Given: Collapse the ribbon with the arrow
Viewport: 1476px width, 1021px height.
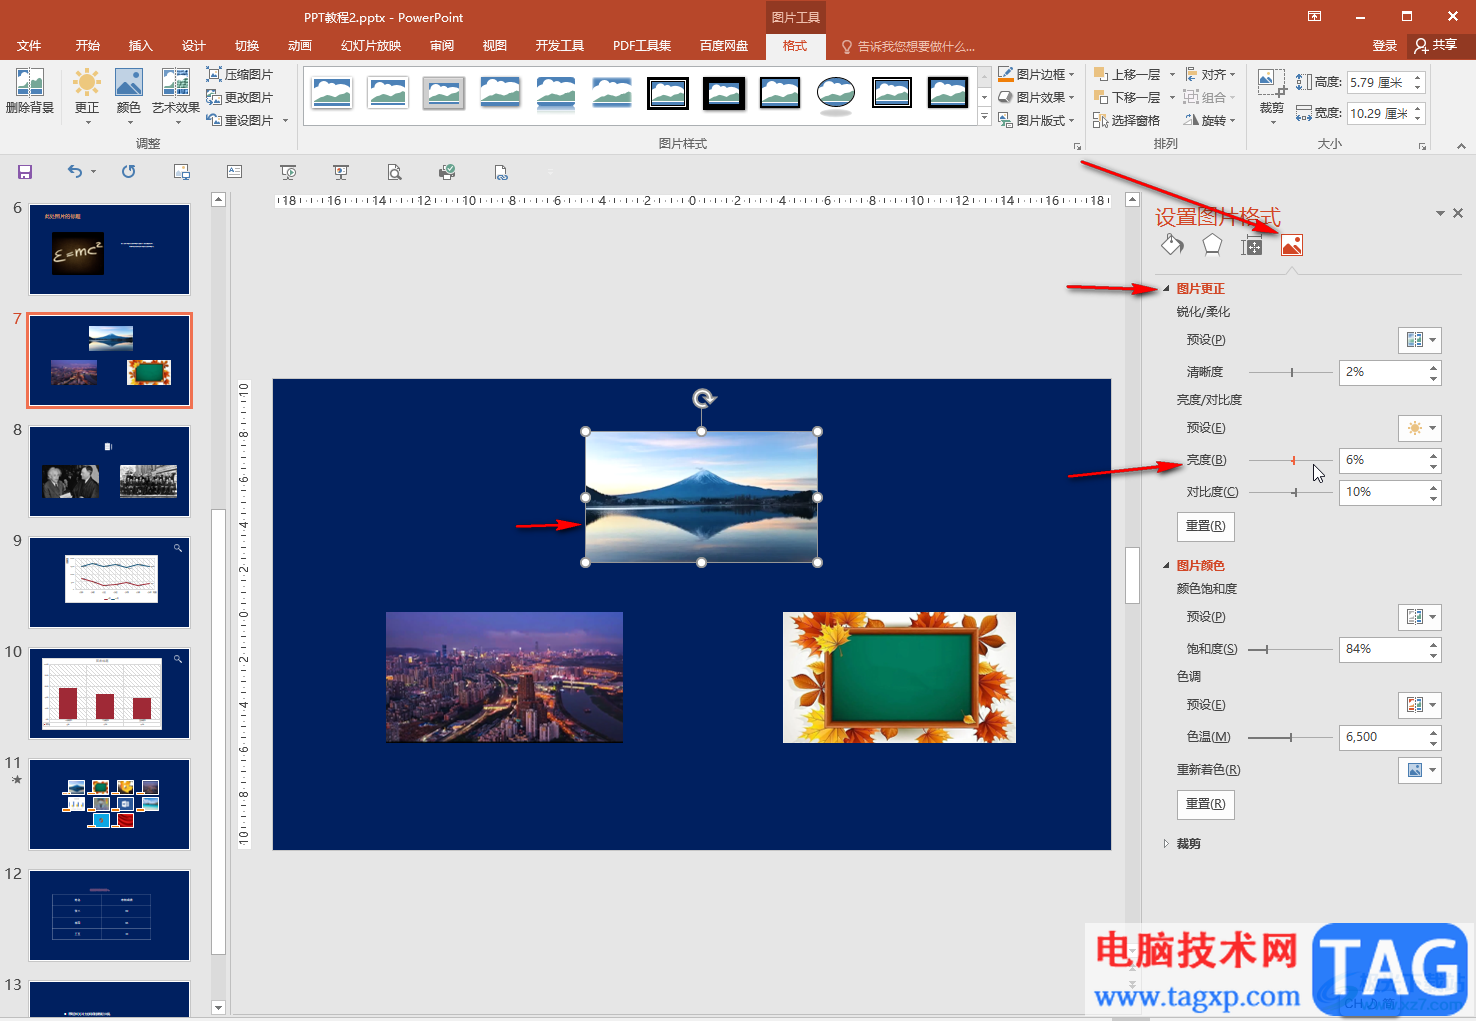Looking at the screenshot, I should [1461, 146].
